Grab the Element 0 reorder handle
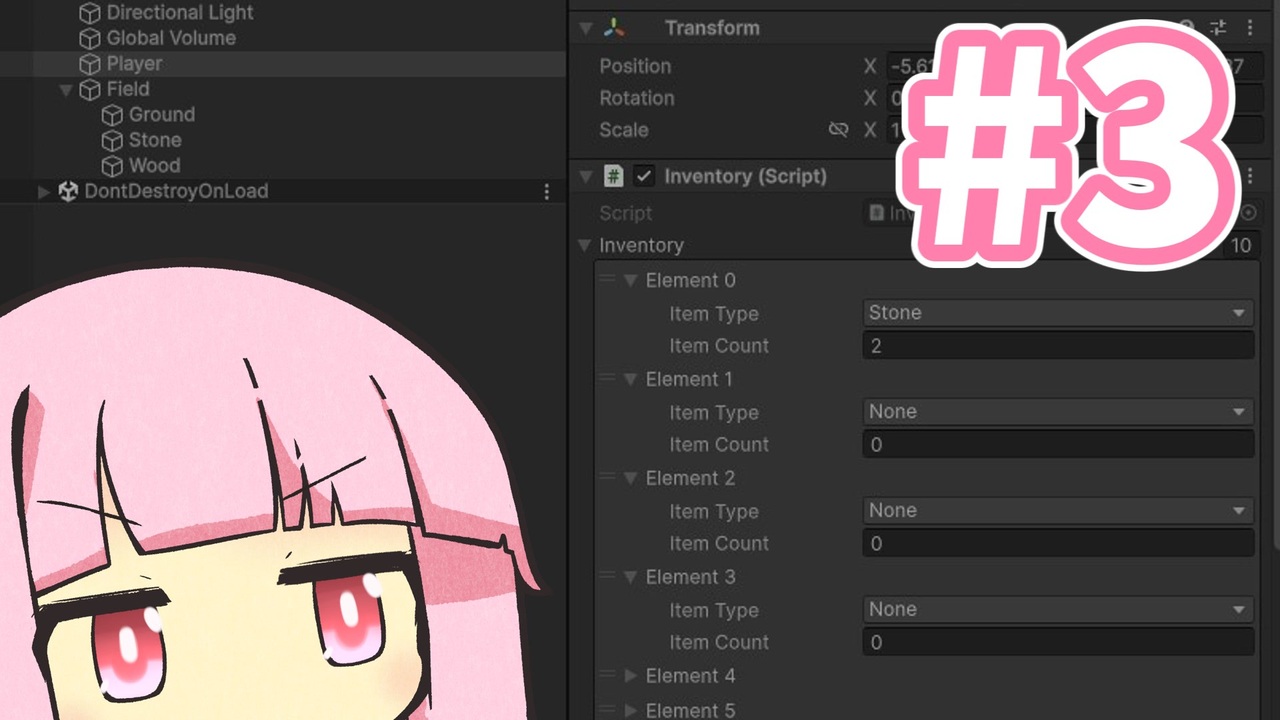The width and height of the screenshot is (1280, 720). [606, 280]
